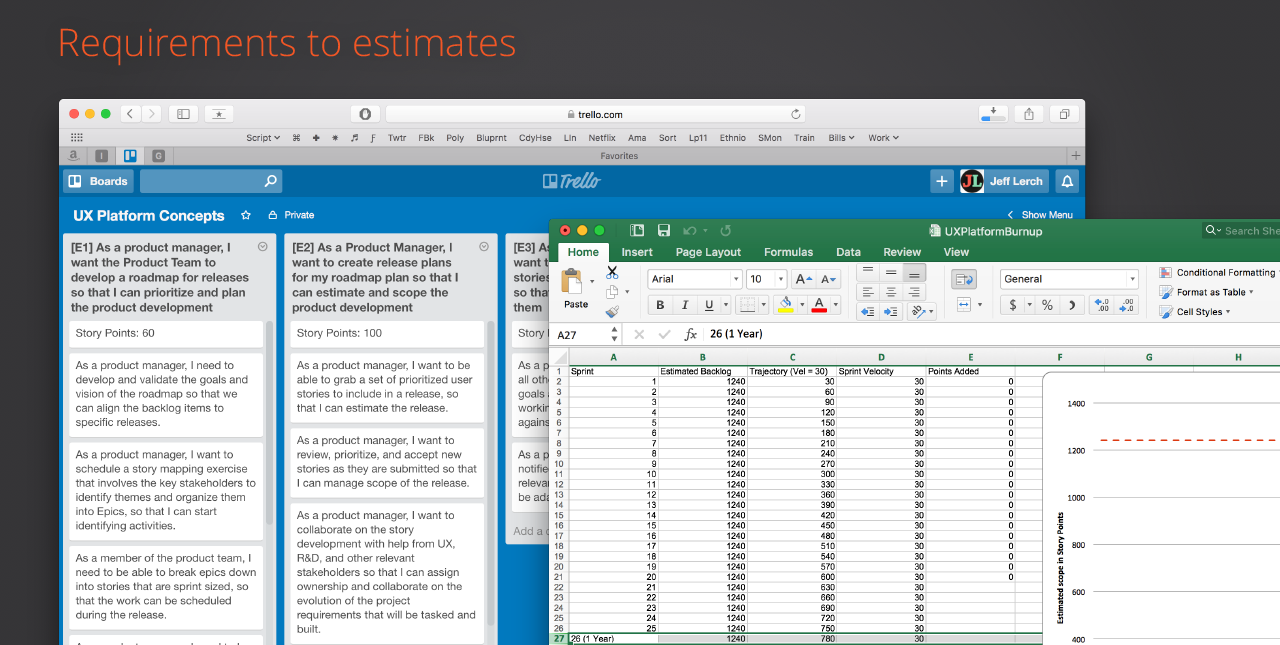Open the Cell Styles menu

pos(1195,312)
